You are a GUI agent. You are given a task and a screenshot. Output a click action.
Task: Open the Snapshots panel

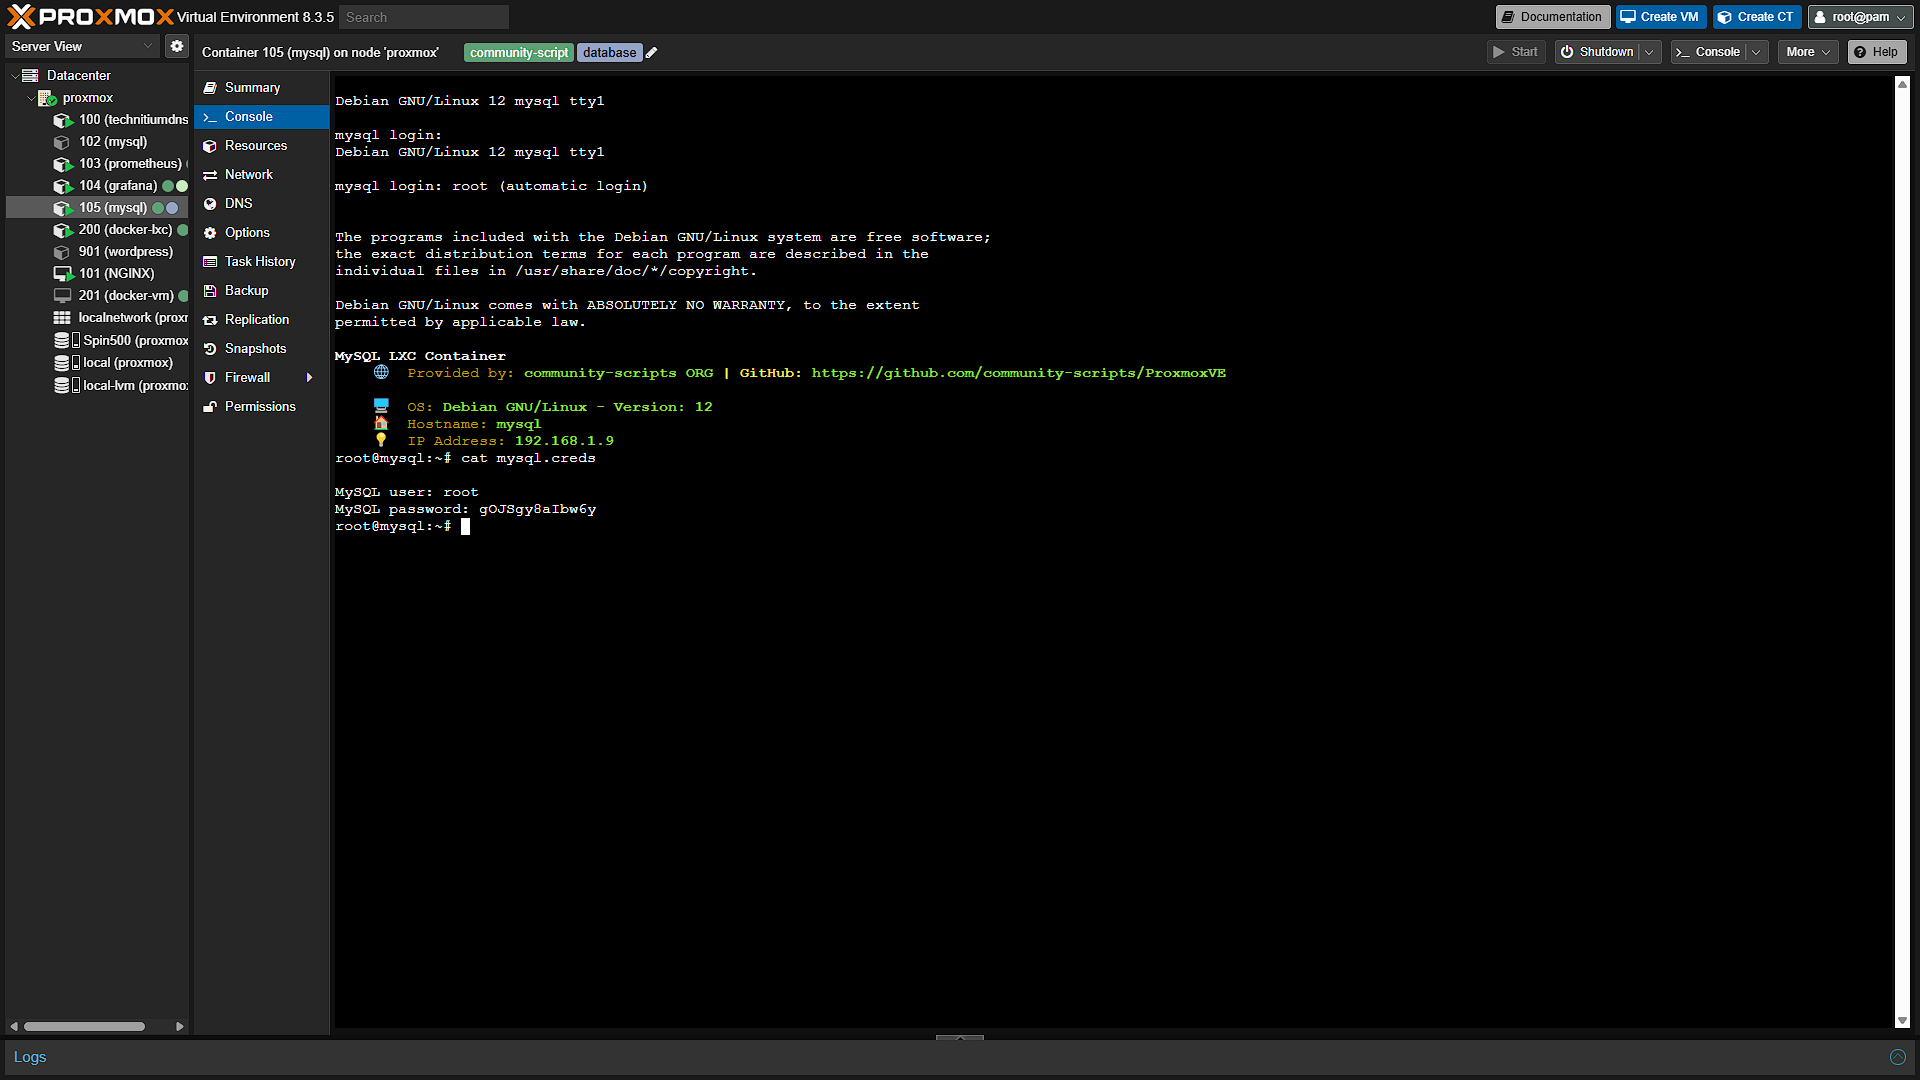point(262,349)
